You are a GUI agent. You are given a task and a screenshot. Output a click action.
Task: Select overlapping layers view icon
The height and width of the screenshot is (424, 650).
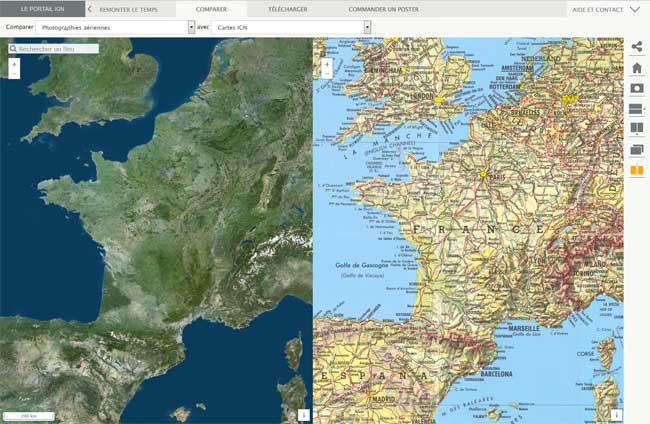pyautogui.click(x=637, y=149)
